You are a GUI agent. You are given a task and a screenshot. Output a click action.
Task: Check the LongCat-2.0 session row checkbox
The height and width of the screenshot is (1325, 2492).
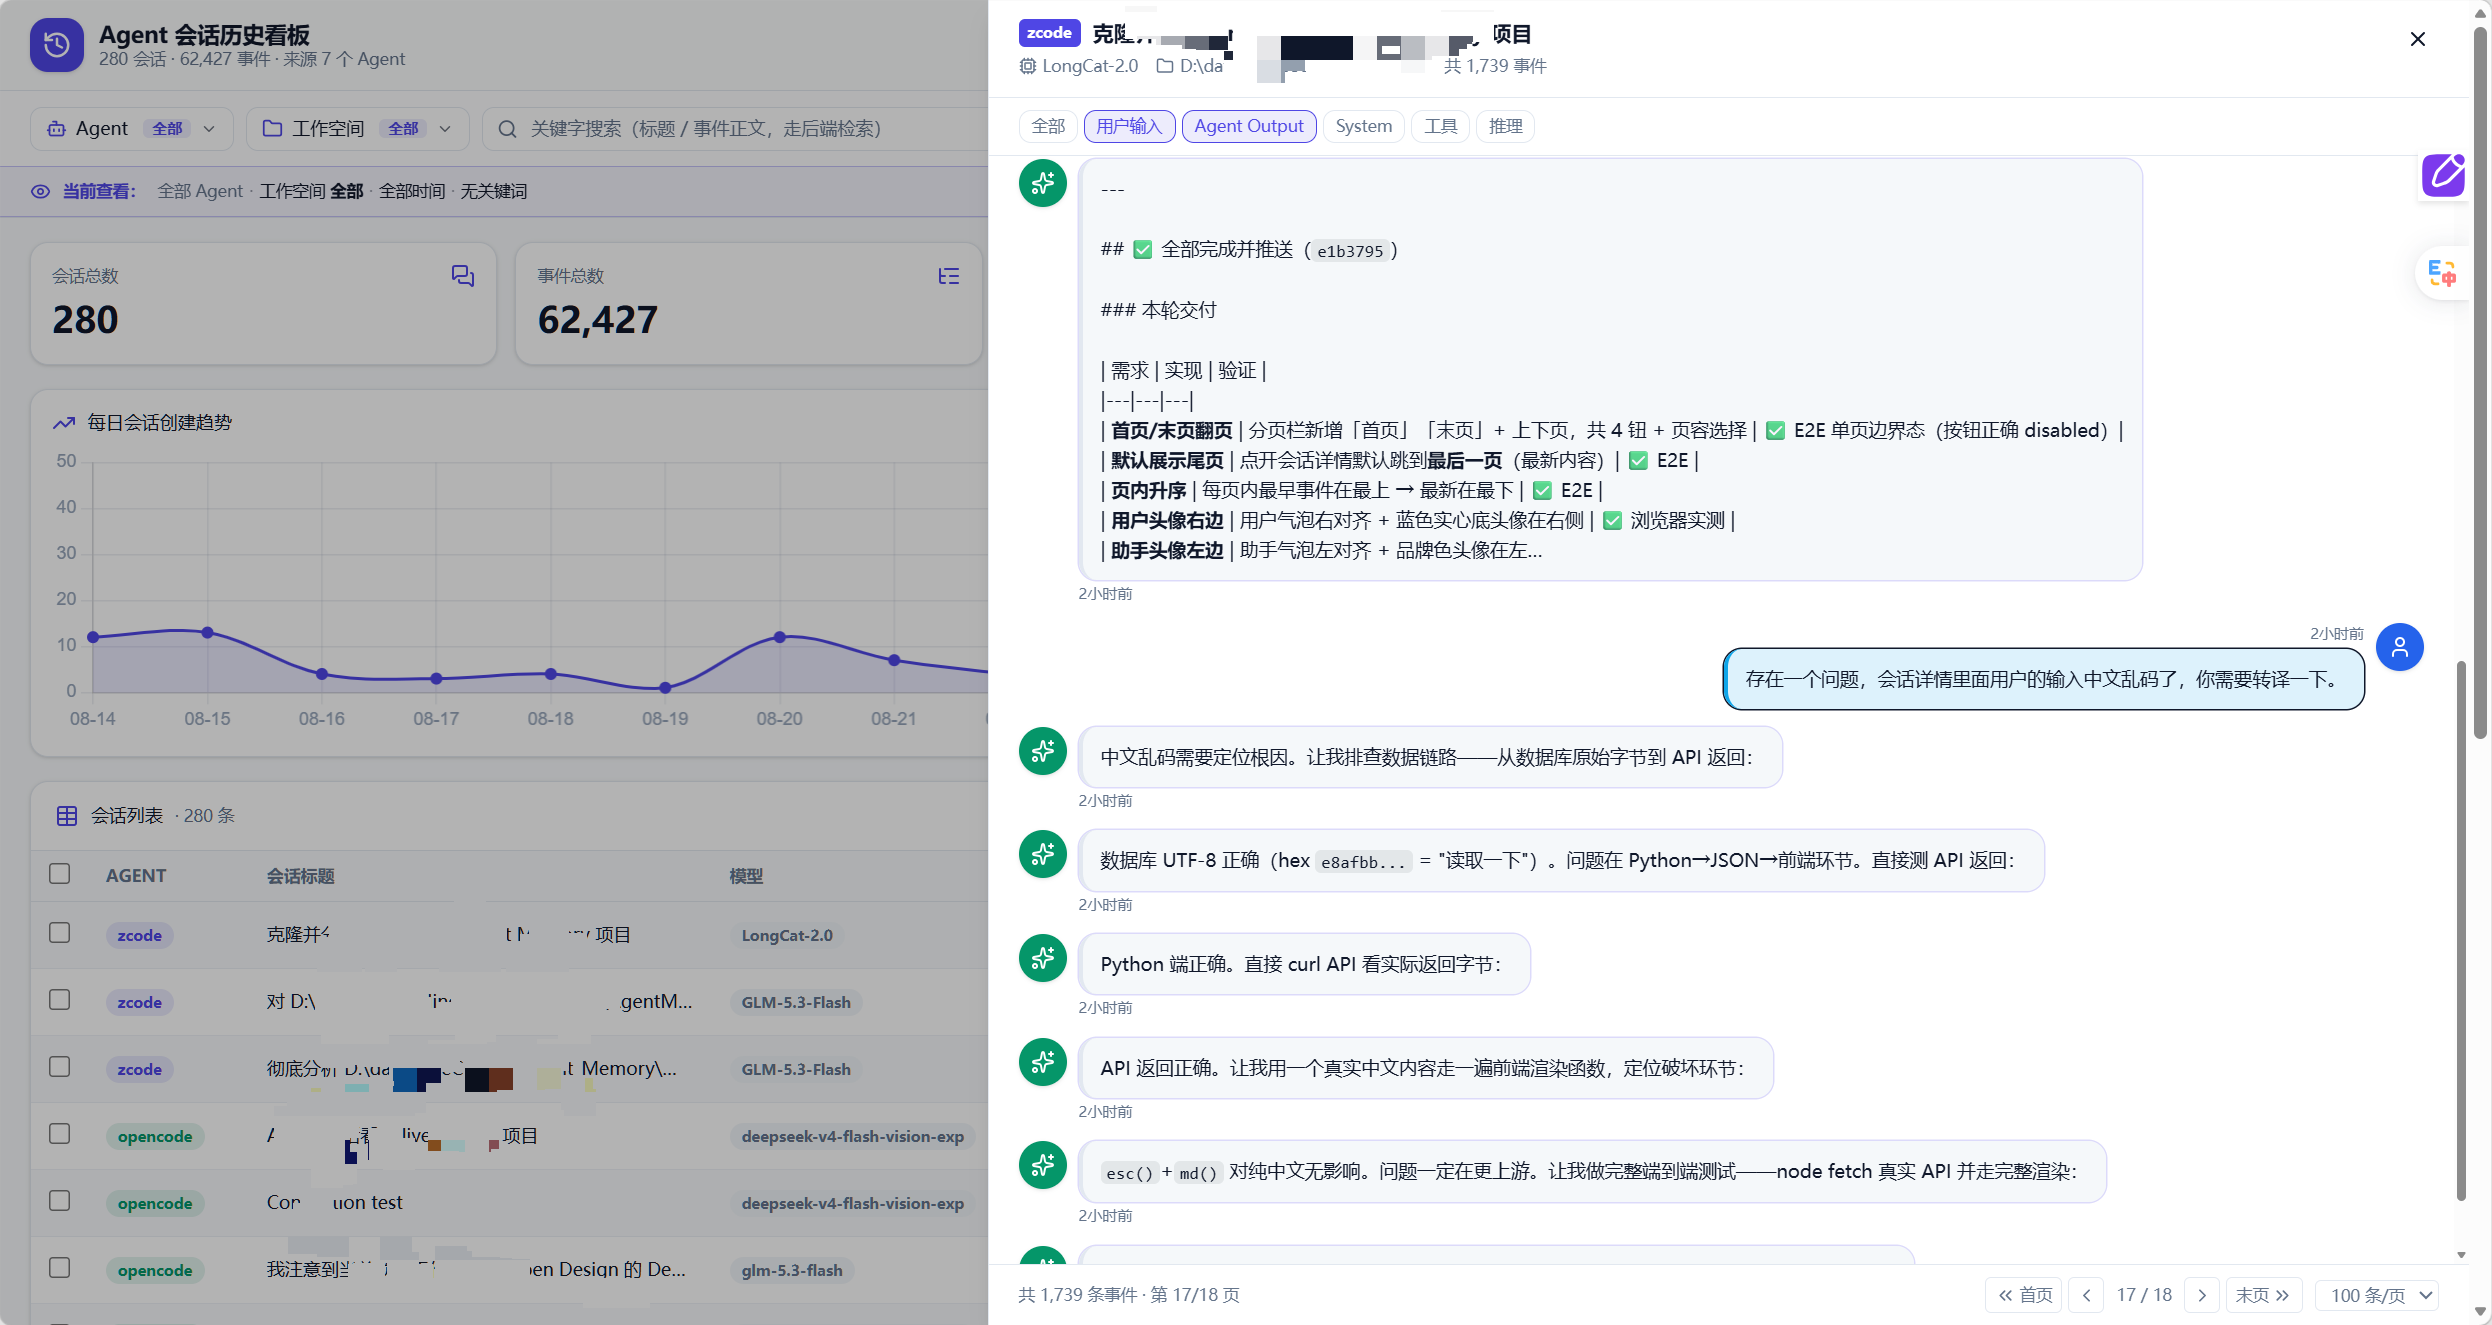click(x=60, y=933)
